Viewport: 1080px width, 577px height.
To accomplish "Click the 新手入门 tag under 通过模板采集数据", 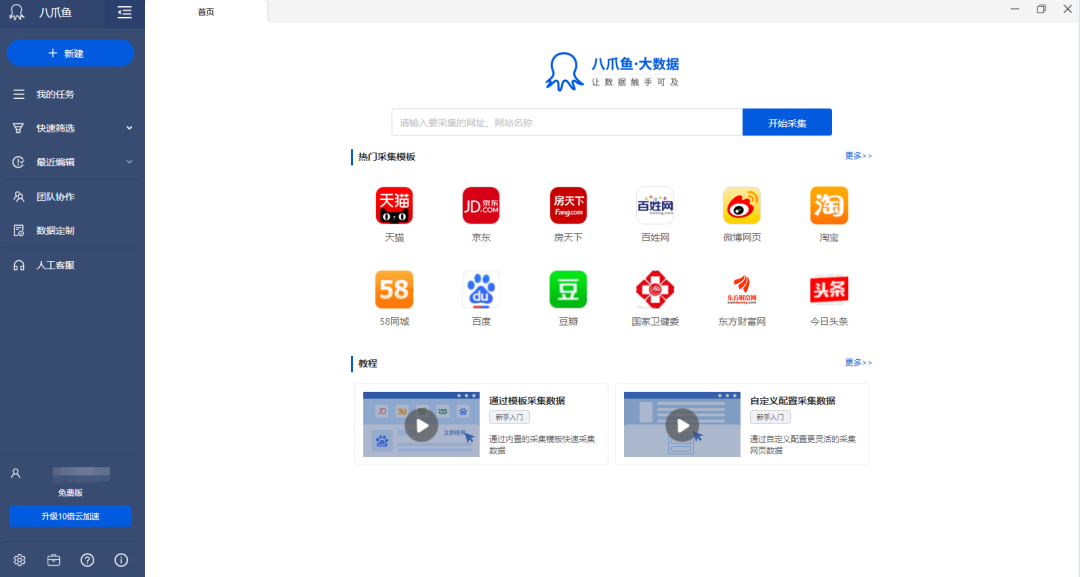I will tap(509, 417).
